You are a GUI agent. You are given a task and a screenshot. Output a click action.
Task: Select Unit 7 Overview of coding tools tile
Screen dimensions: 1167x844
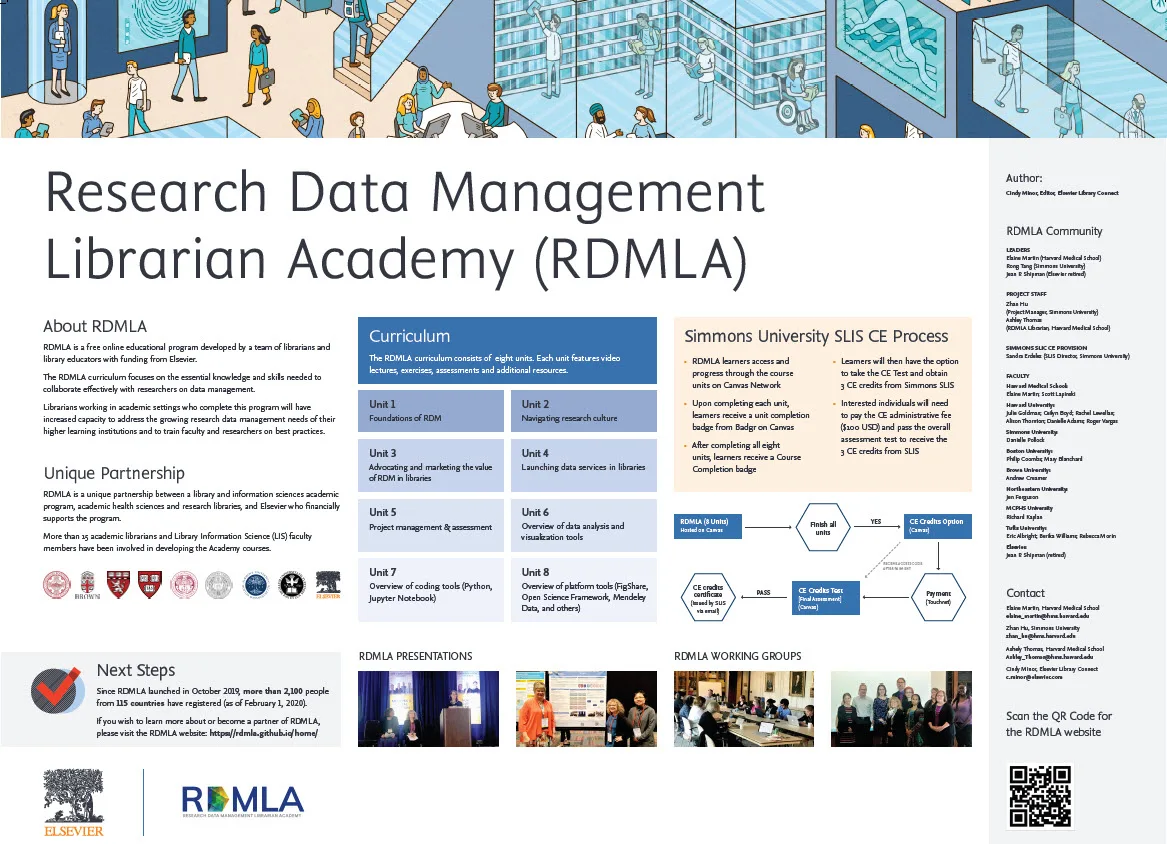tap(431, 589)
